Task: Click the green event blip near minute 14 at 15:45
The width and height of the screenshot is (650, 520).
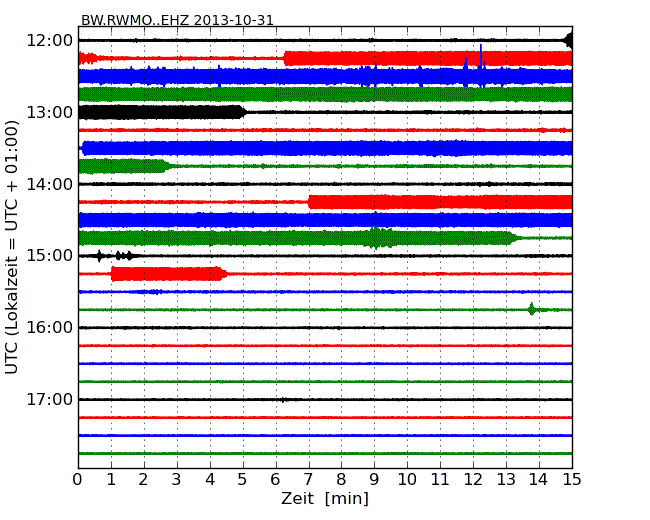Action: (x=531, y=309)
